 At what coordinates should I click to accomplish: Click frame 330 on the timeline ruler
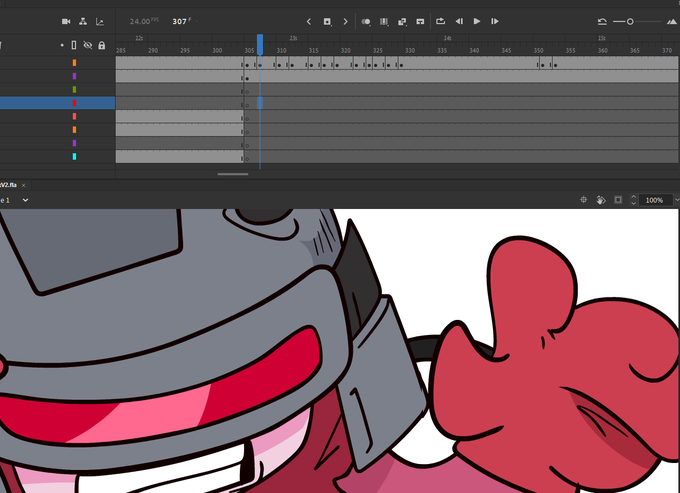pos(410,50)
